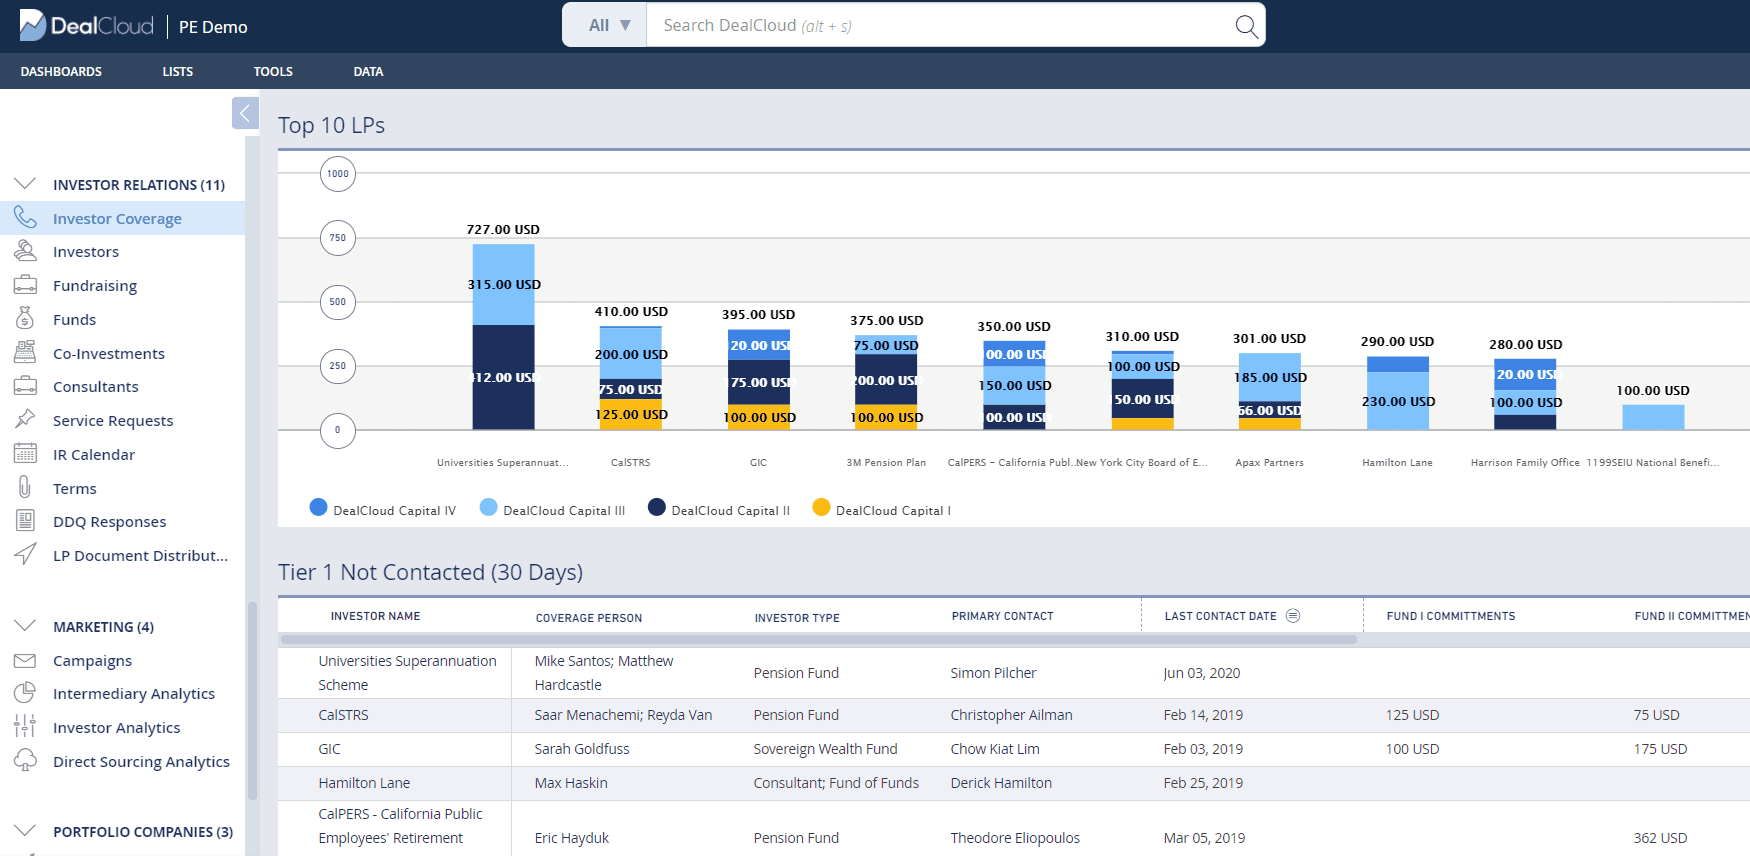The image size is (1750, 856).
Task: Click the Co-Investments icon
Action: [x=25, y=353]
